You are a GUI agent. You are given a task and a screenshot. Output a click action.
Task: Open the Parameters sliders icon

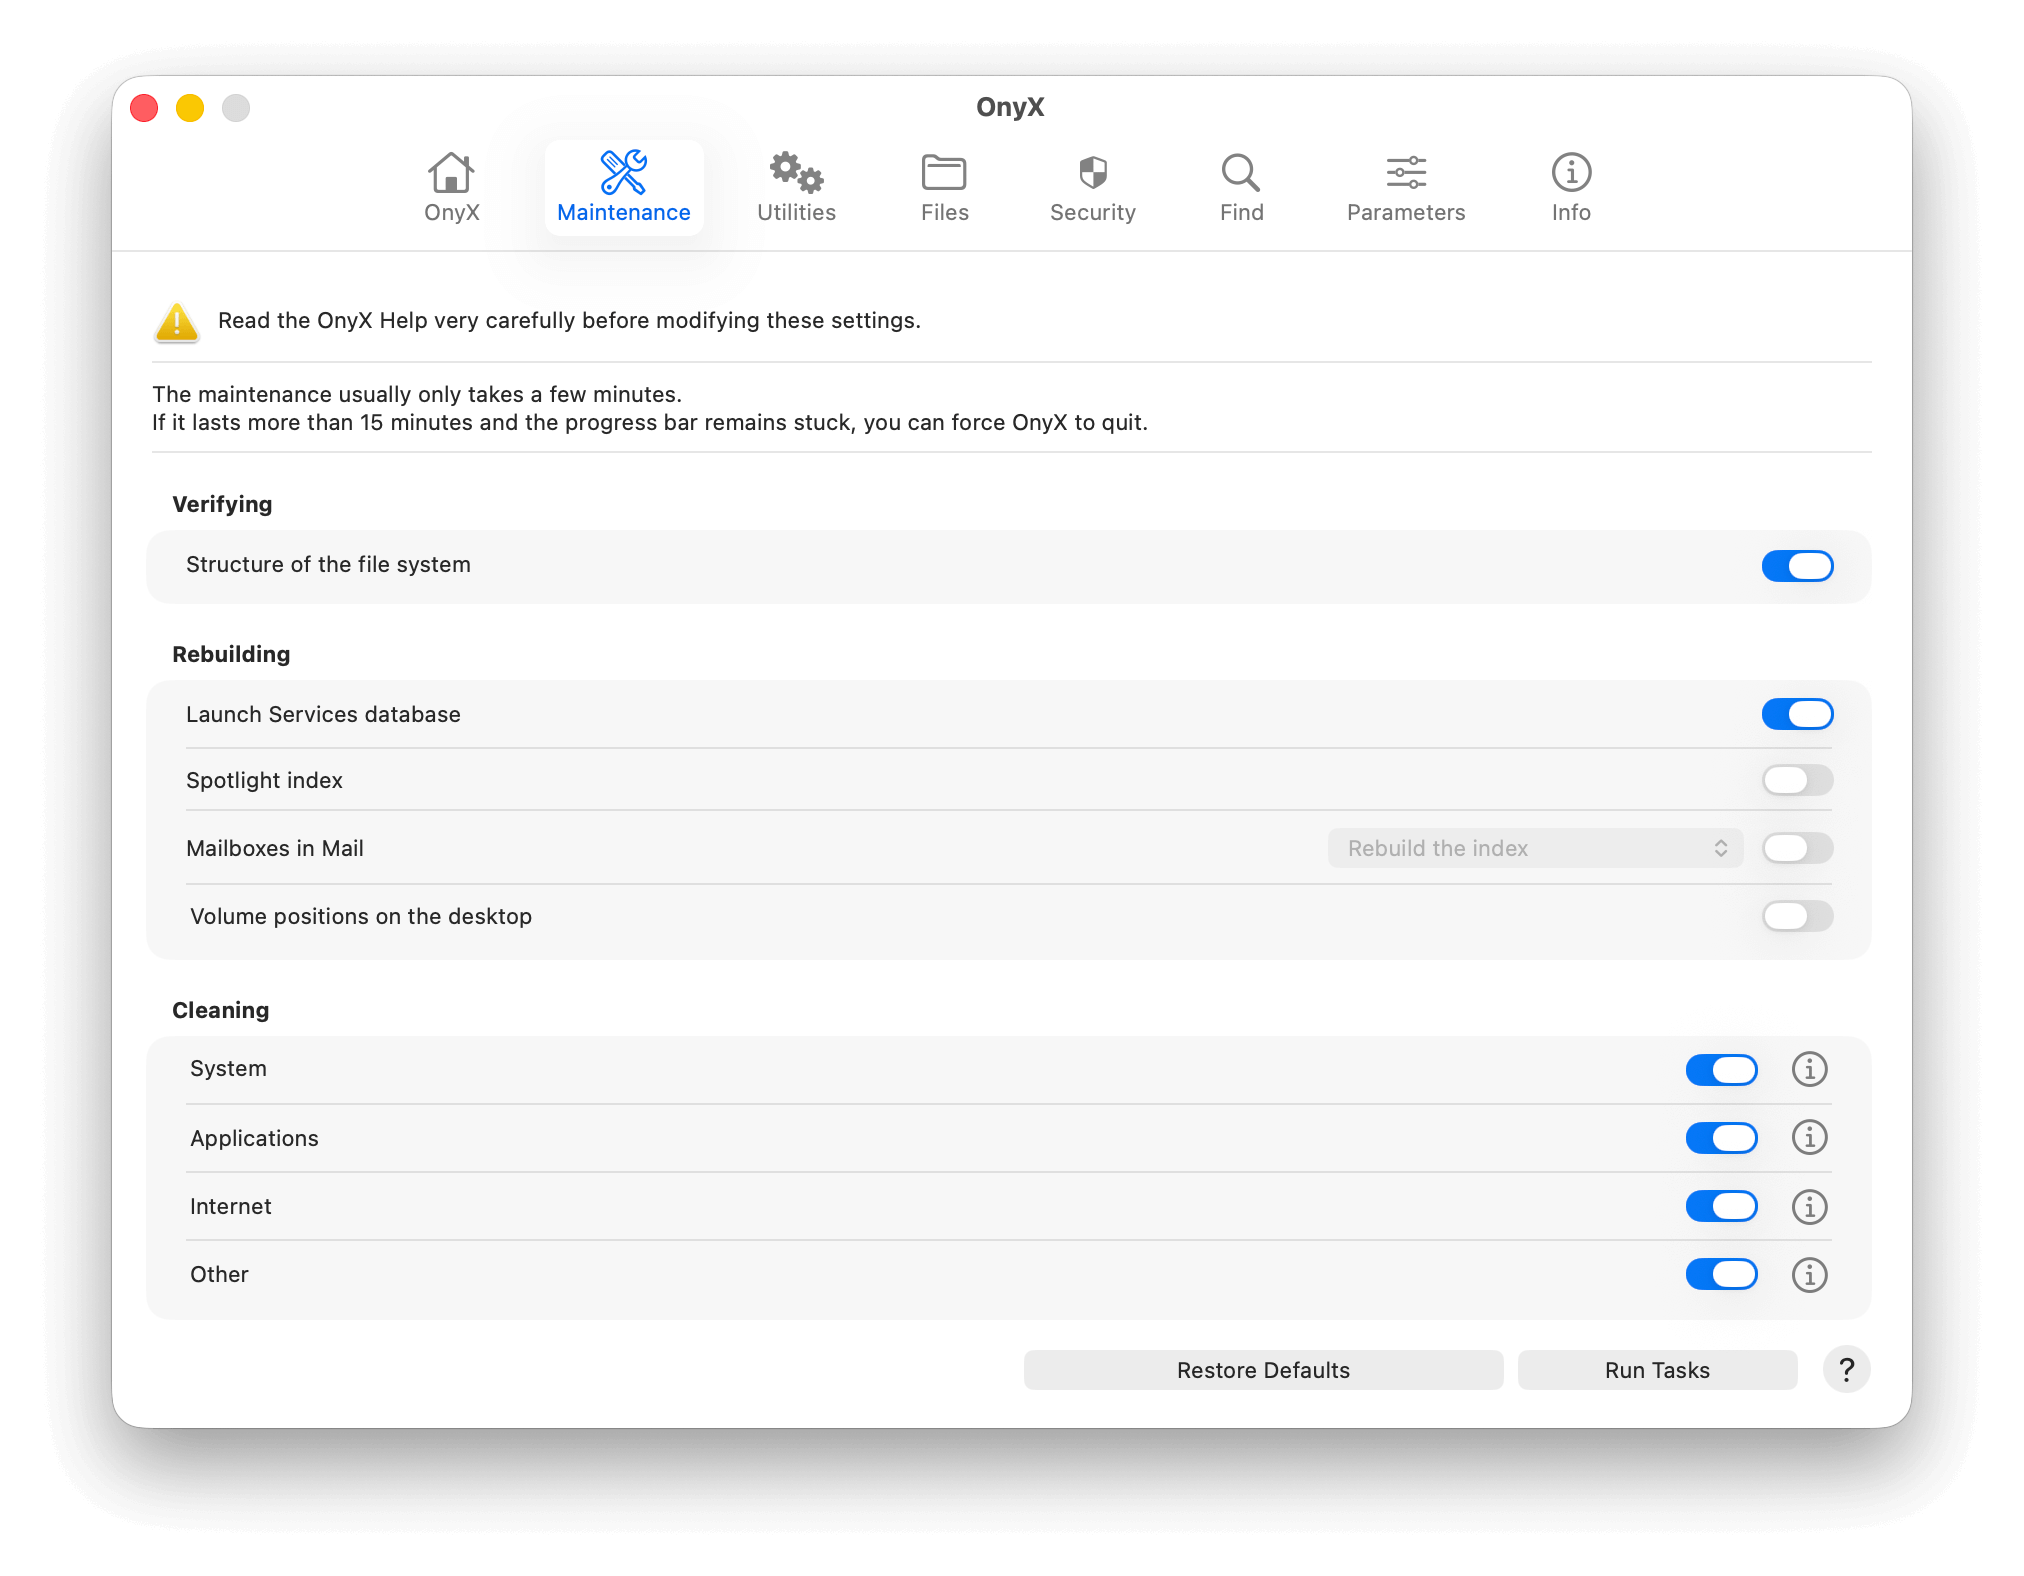1405,172
